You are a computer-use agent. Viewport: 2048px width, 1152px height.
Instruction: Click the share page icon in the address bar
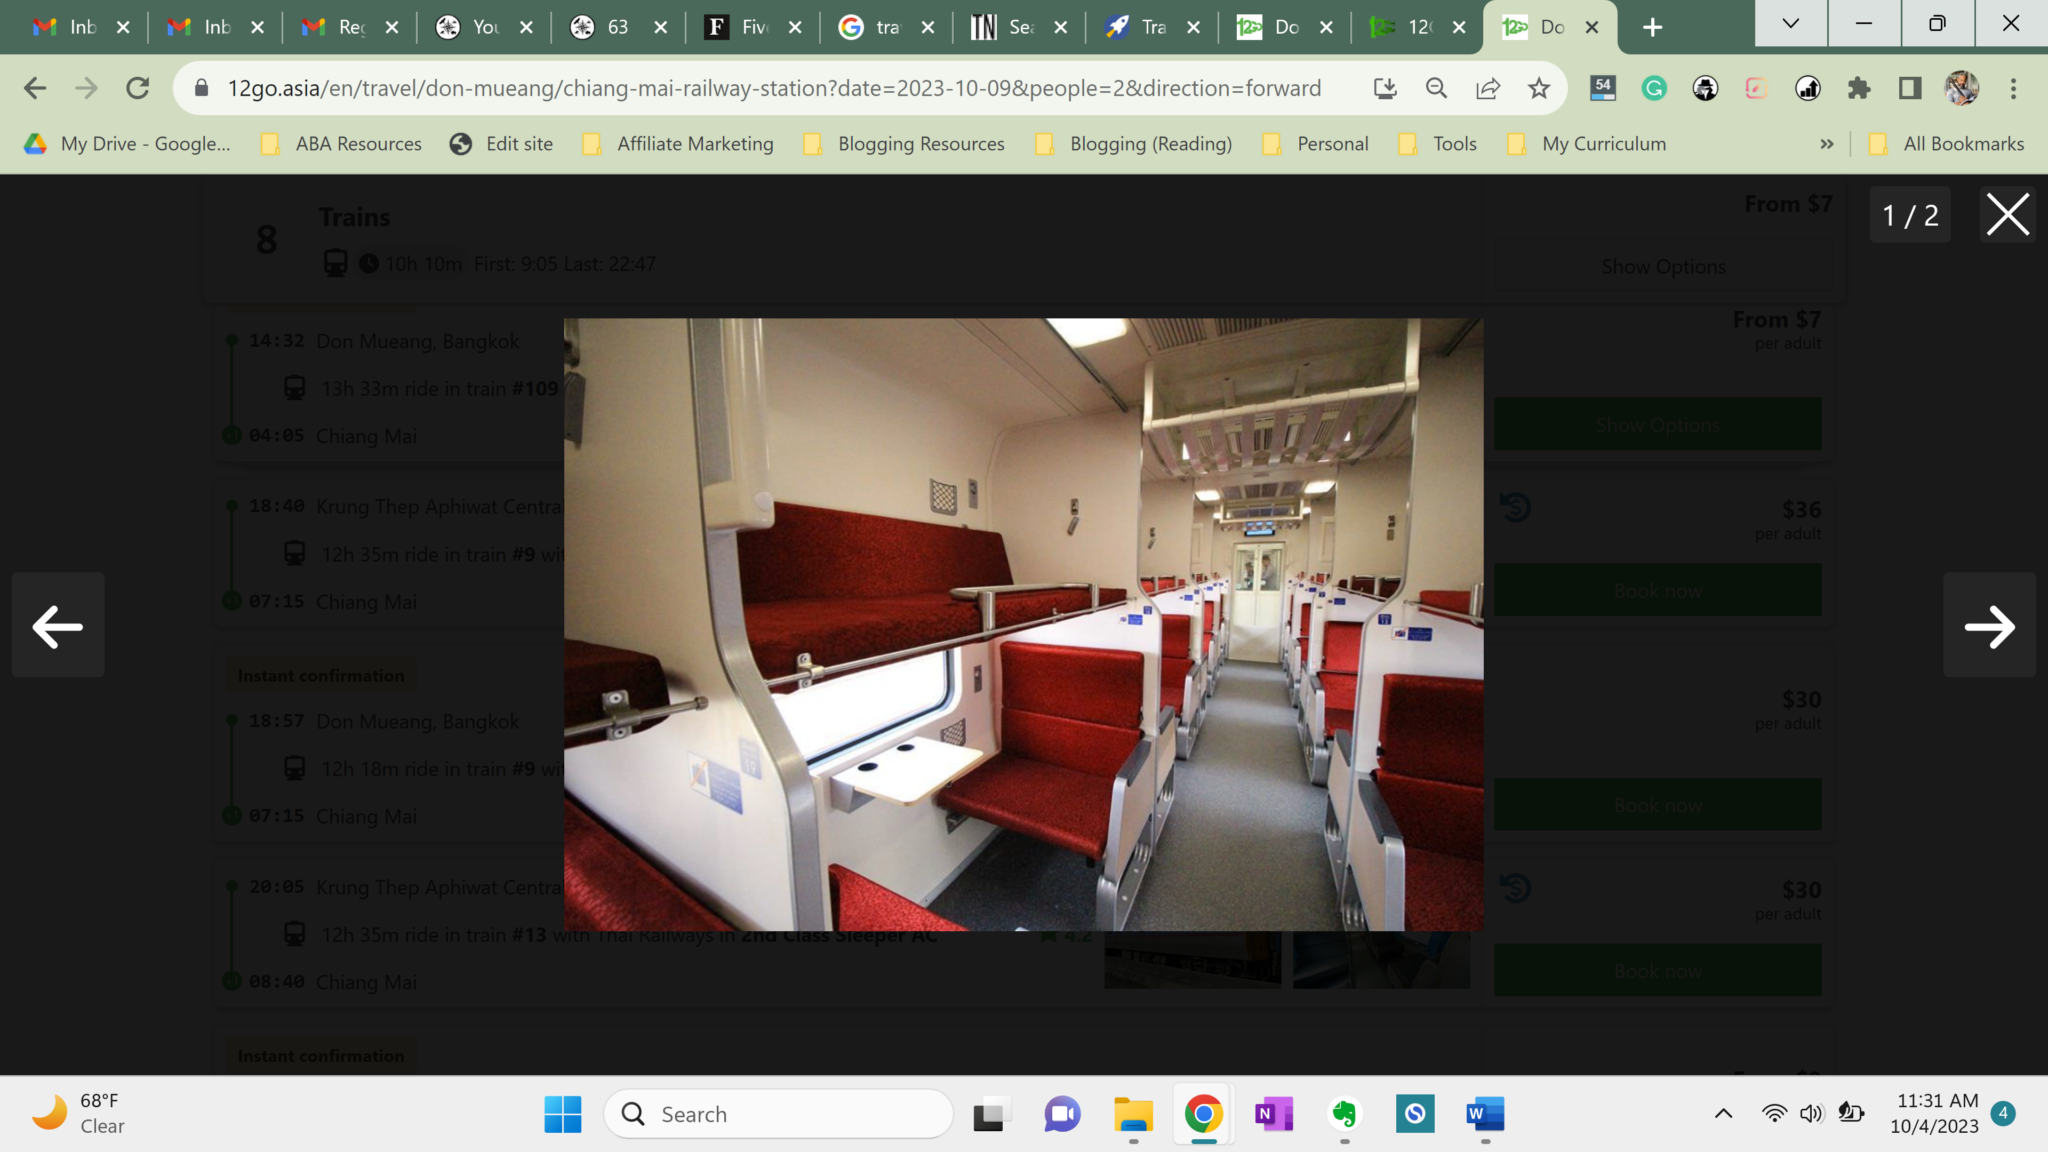1488,88
